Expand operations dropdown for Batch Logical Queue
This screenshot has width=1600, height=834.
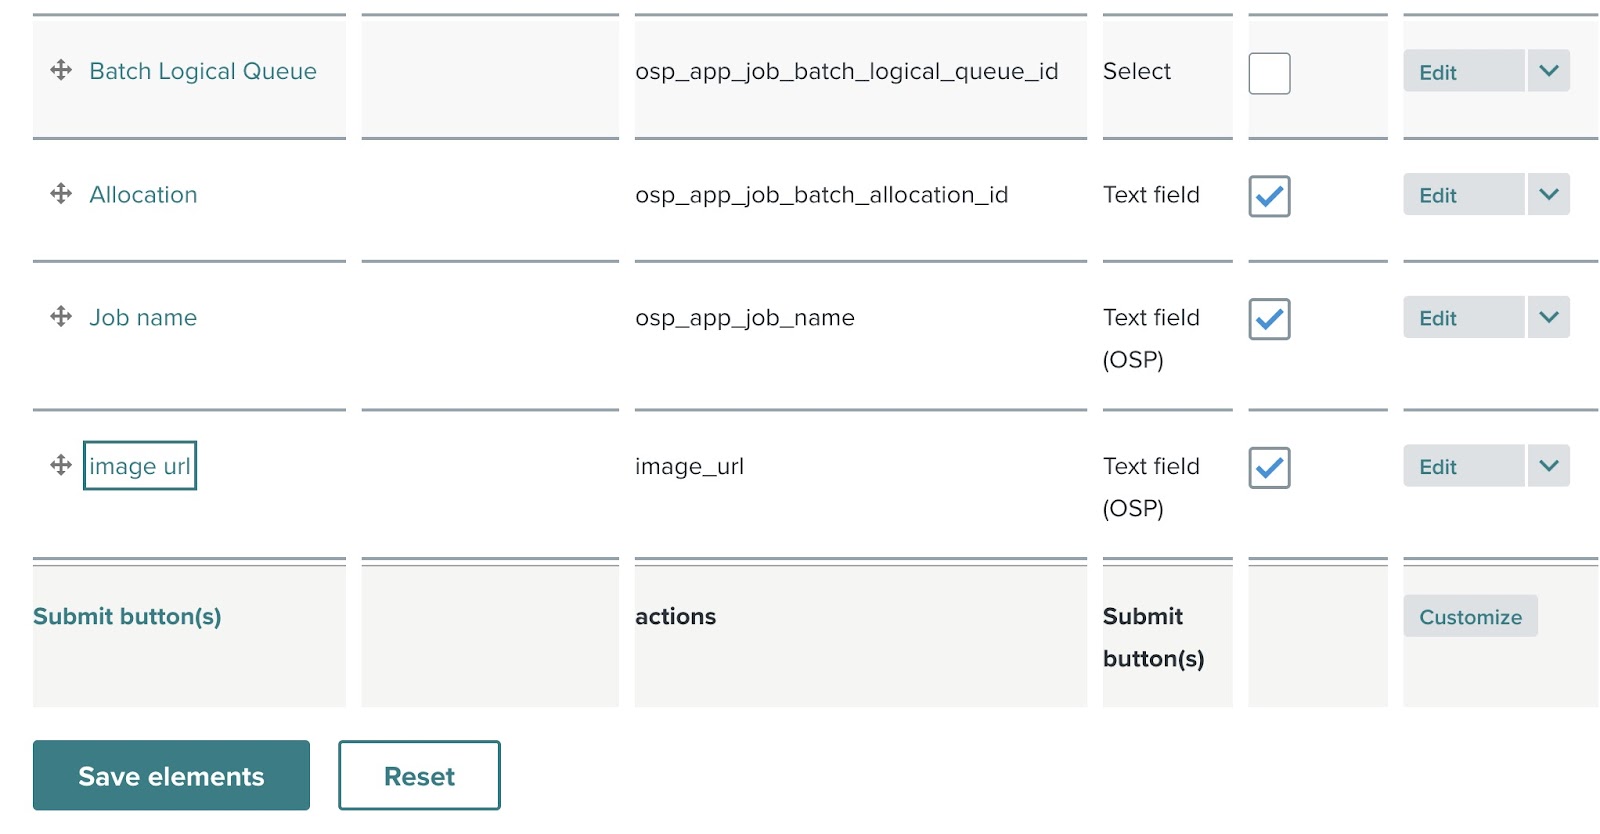[x=1548, y=71]
